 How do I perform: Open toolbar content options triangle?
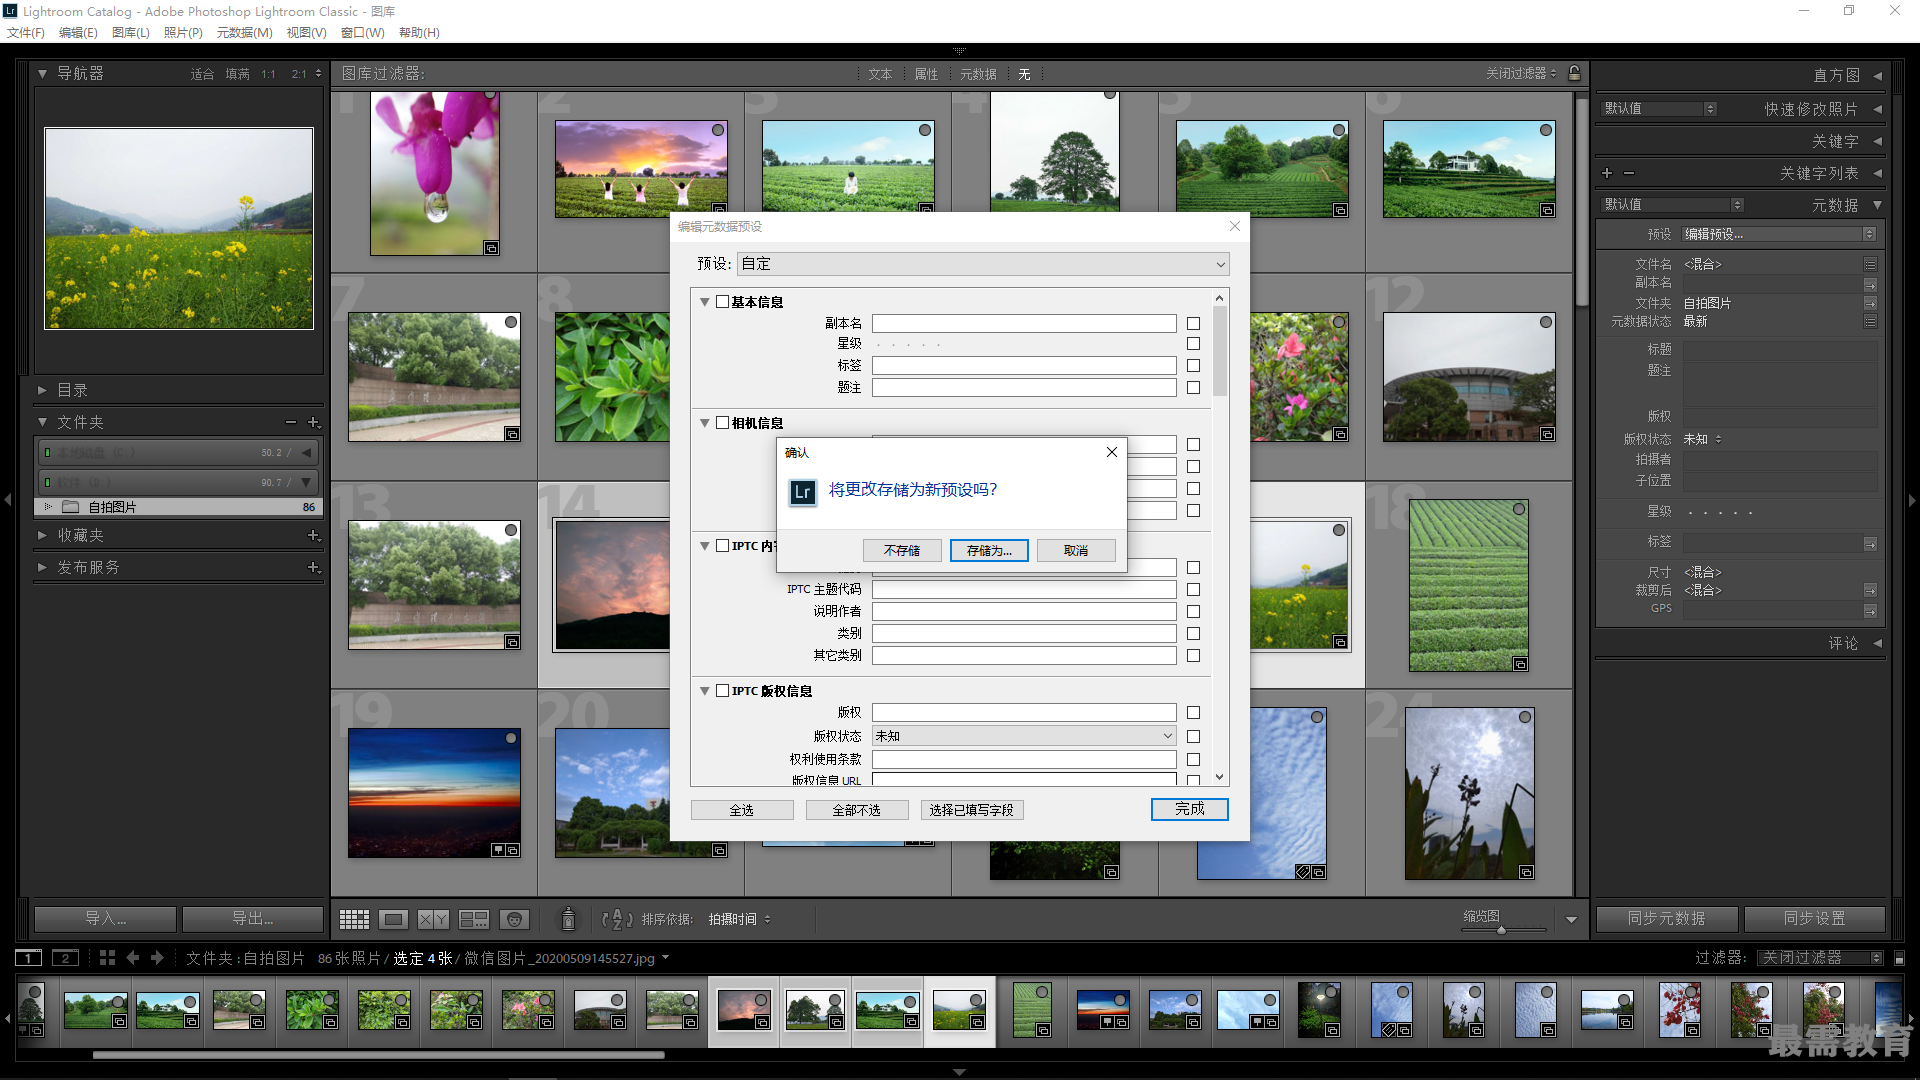pyautogui.click(x=1571, y=919)
